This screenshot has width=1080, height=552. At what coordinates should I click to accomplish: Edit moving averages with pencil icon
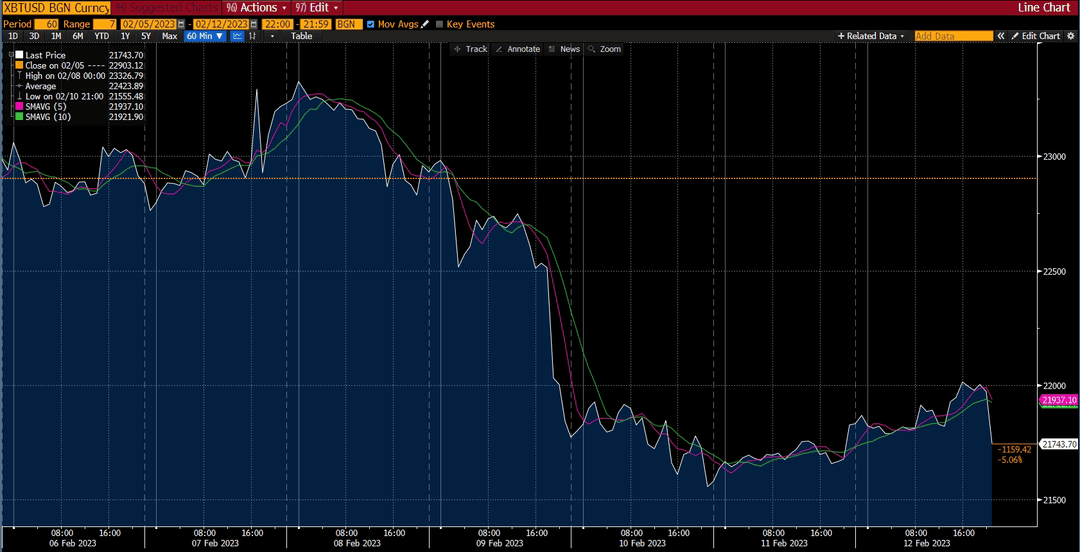click(425, 24)
